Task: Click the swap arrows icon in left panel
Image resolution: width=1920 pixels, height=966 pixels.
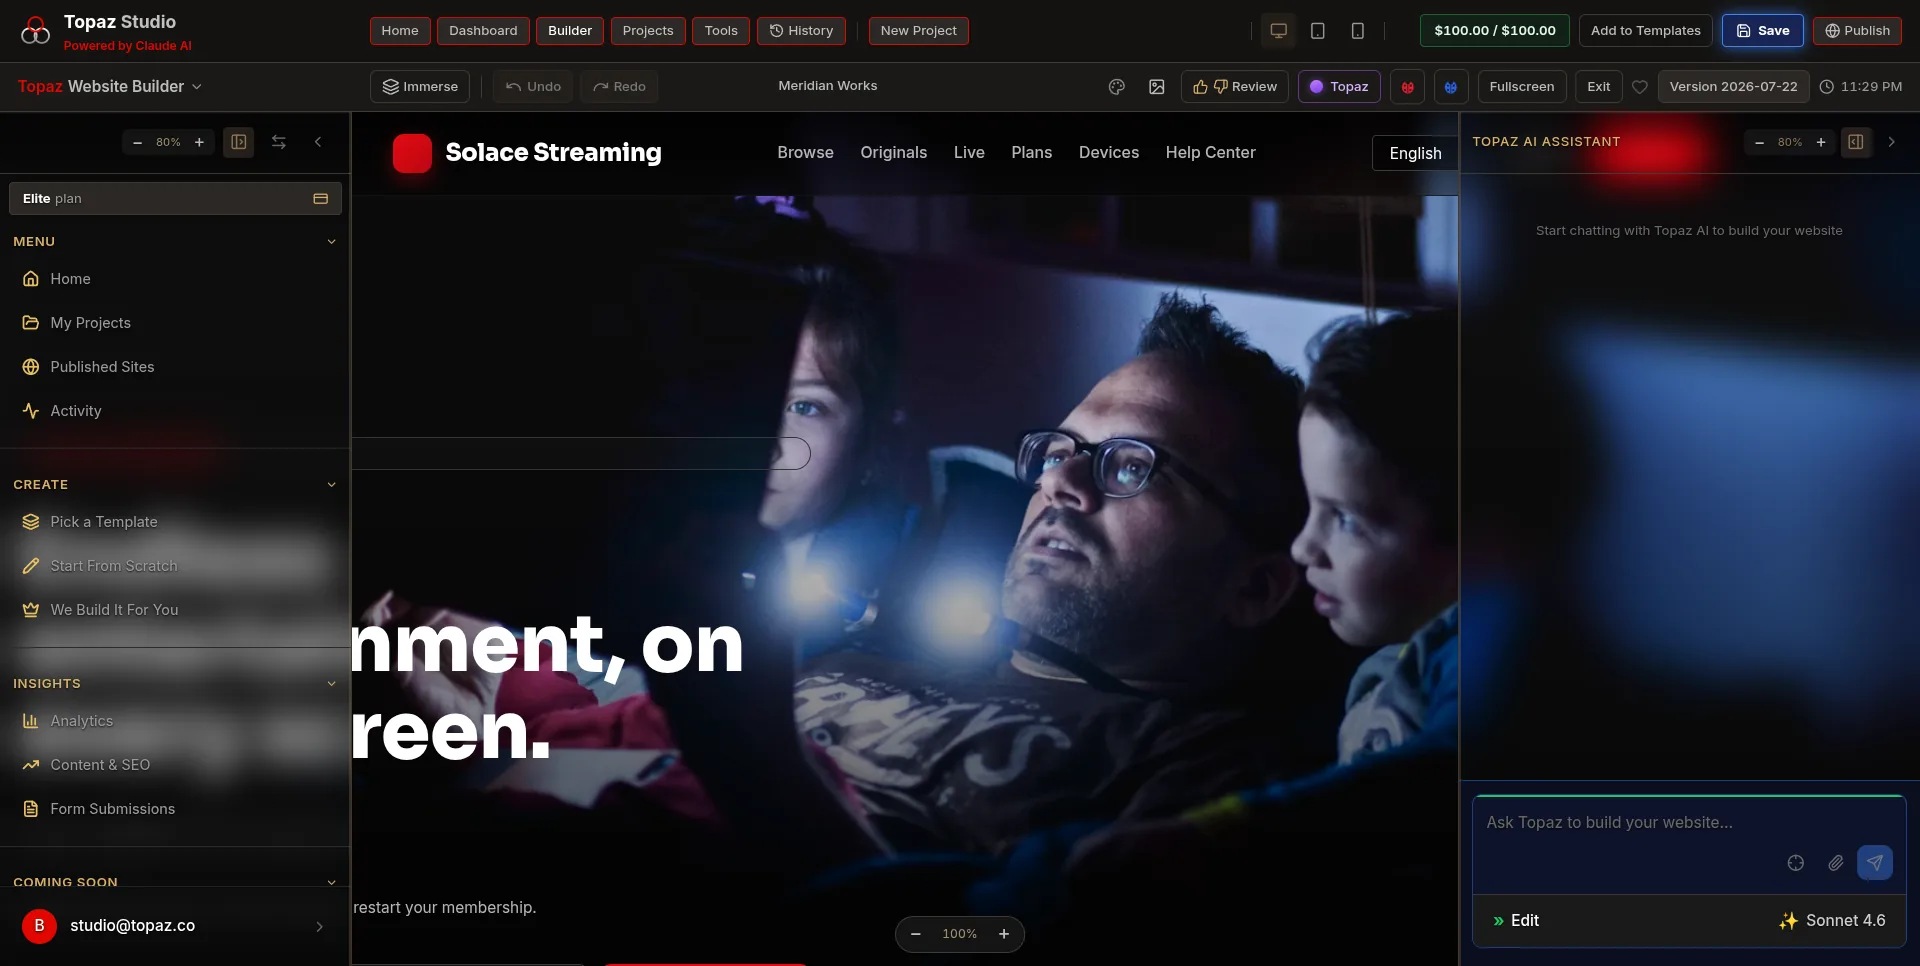Action: [x=279, y=142]
